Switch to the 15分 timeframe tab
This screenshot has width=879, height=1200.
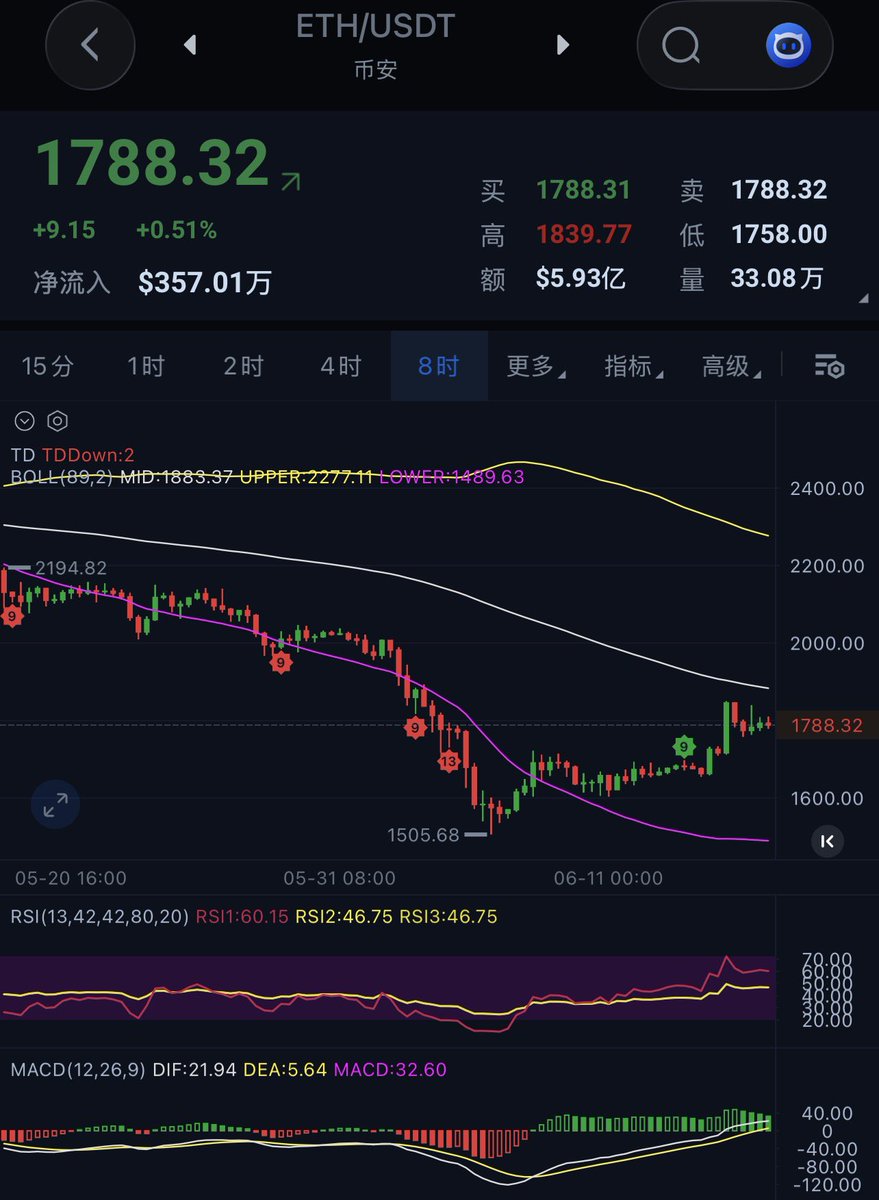click(48, 366)
